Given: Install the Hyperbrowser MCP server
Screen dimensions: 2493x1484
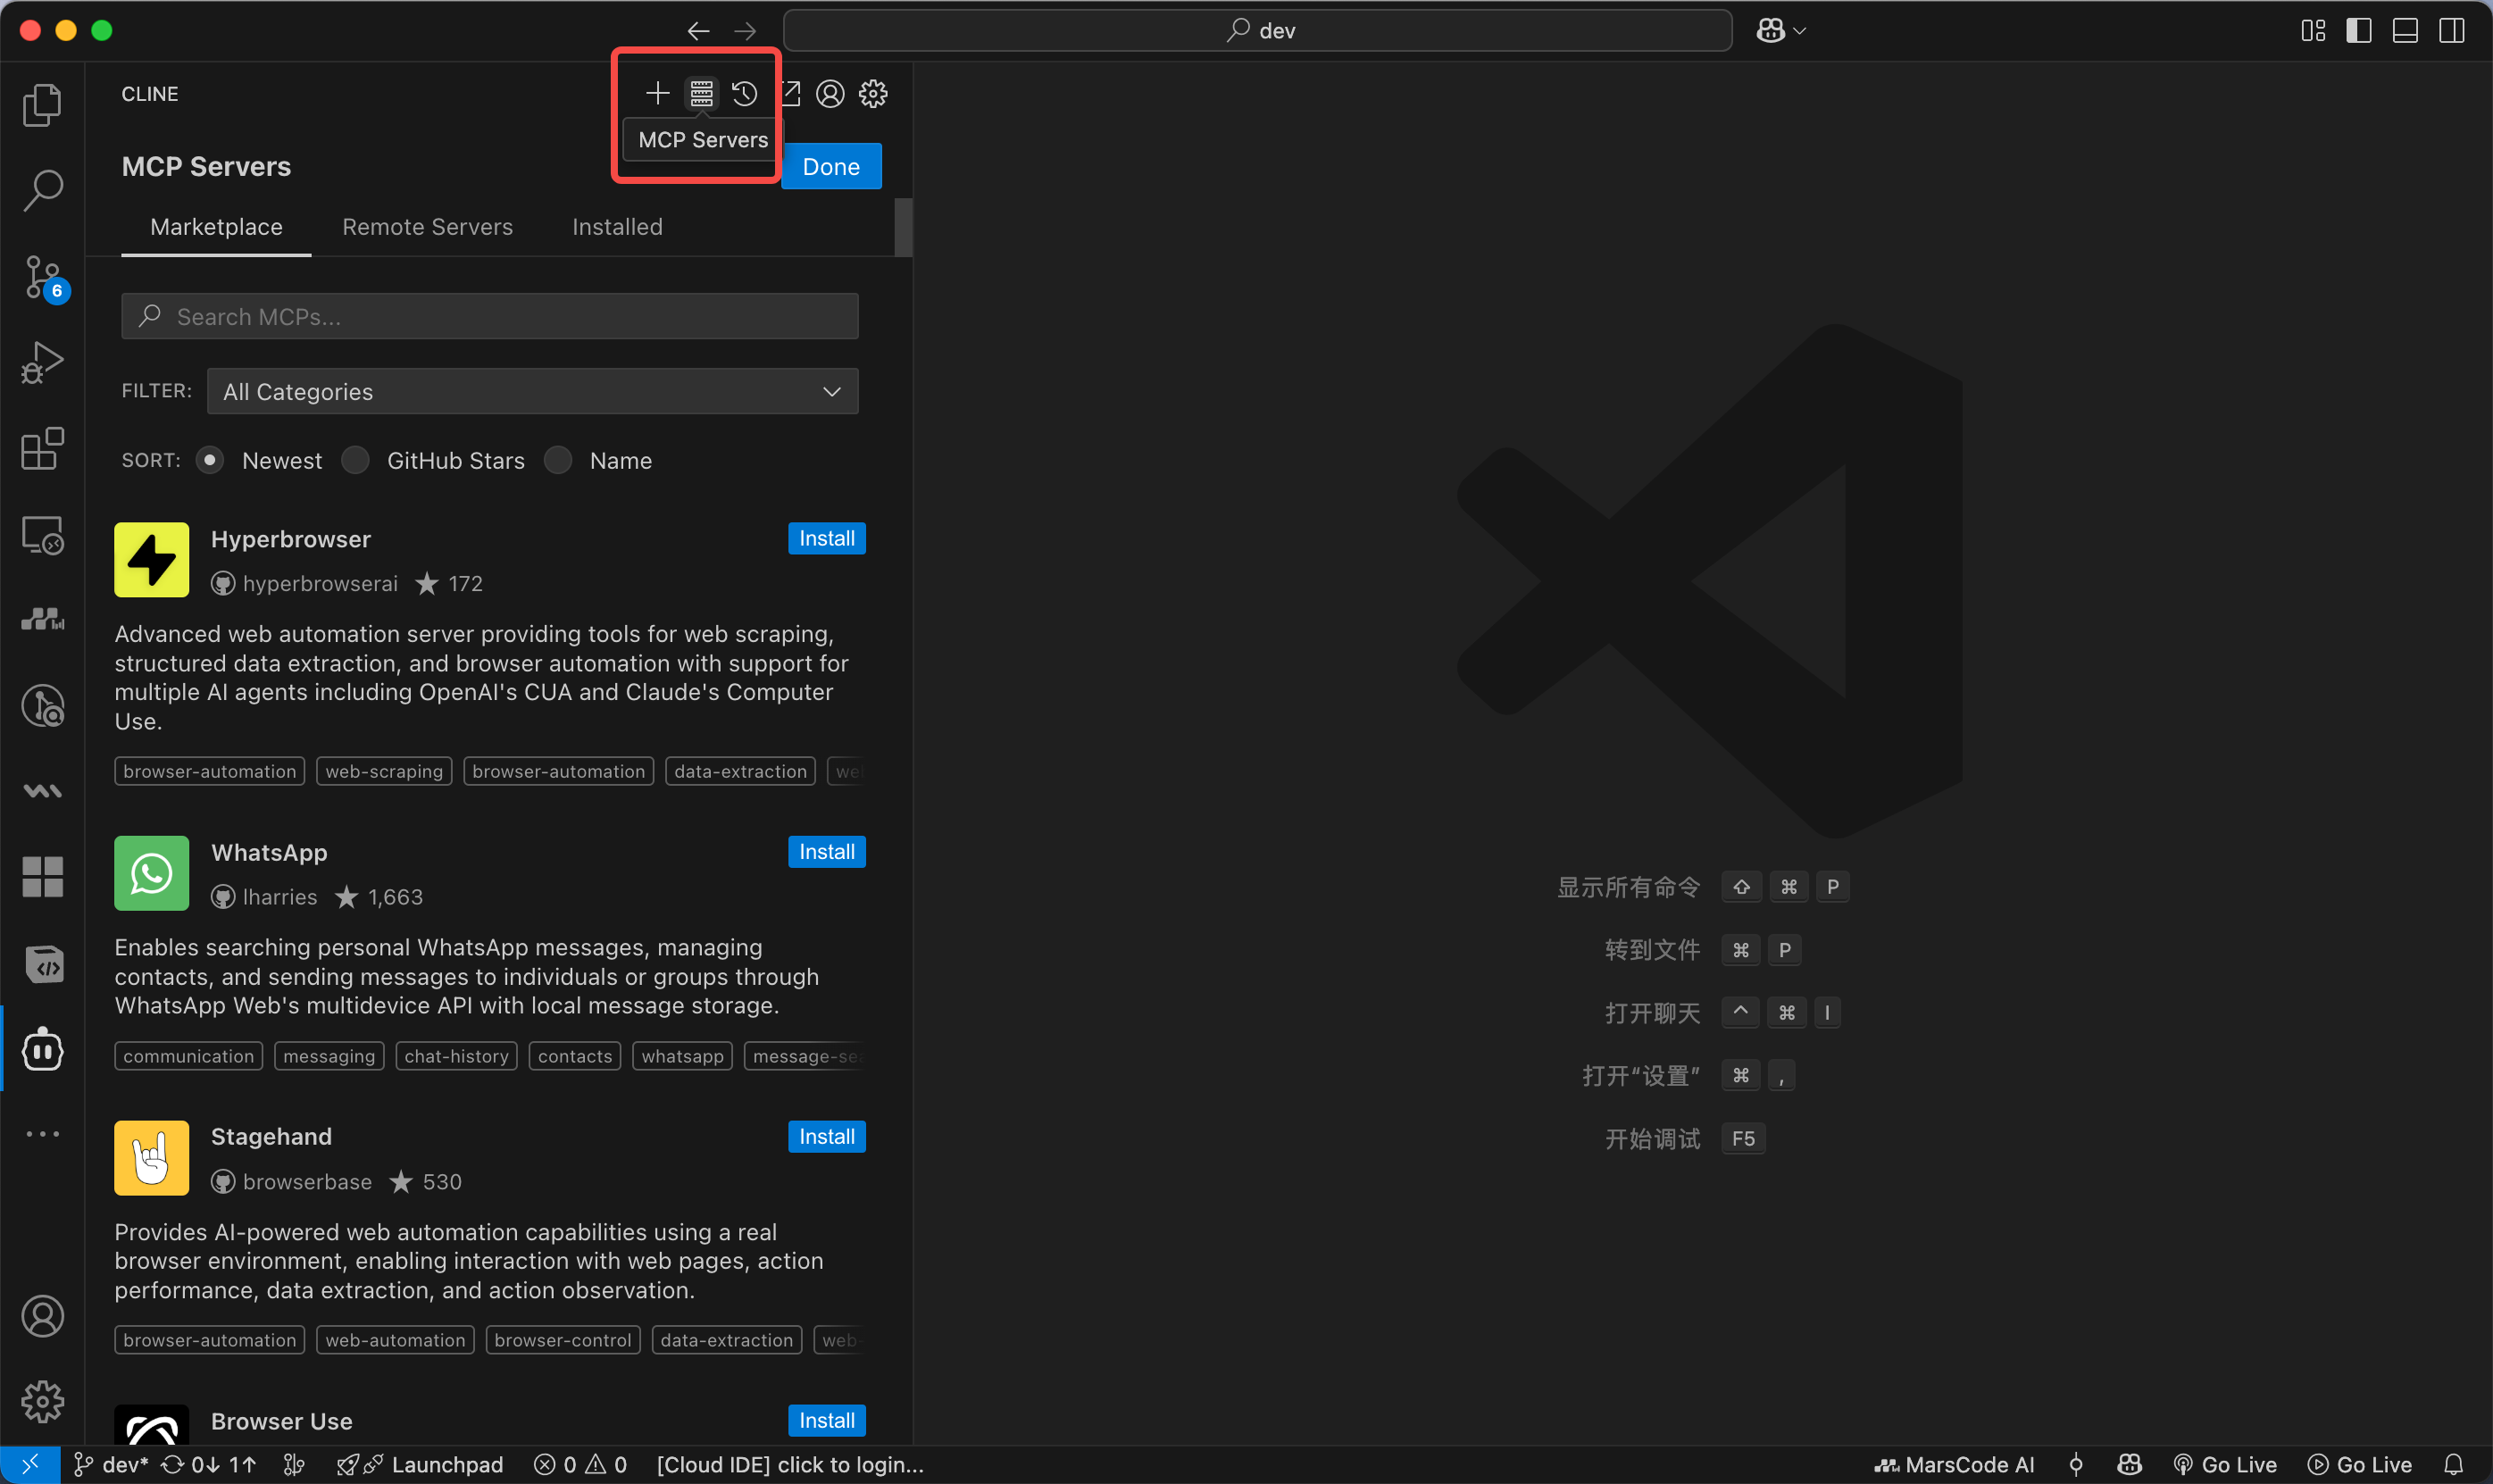Looking at the screenshot, I should 826,538.
